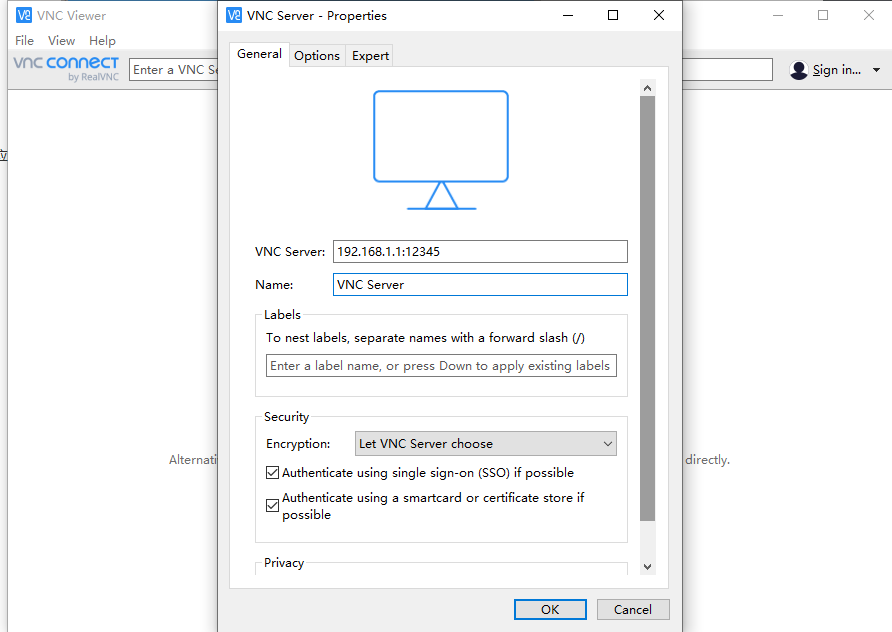Dismiss dialog with Cancel button

(x=633, y=609)
